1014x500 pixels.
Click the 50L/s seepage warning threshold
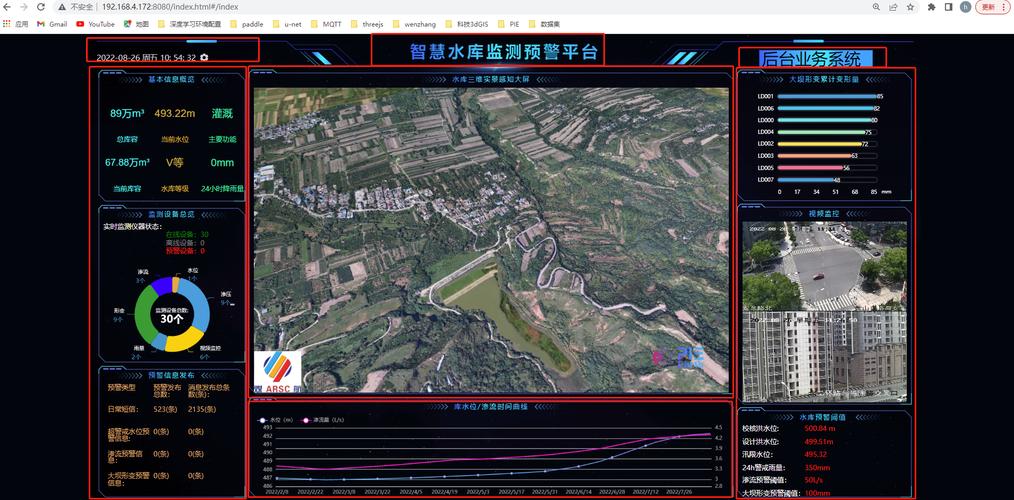tap(814, 480)
